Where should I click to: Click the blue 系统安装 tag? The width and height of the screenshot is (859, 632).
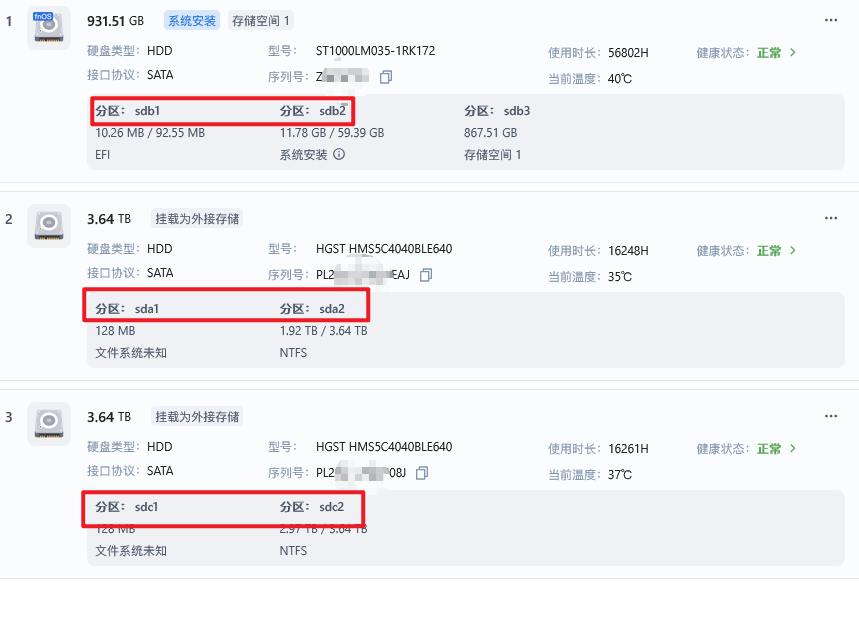point(192,21)
